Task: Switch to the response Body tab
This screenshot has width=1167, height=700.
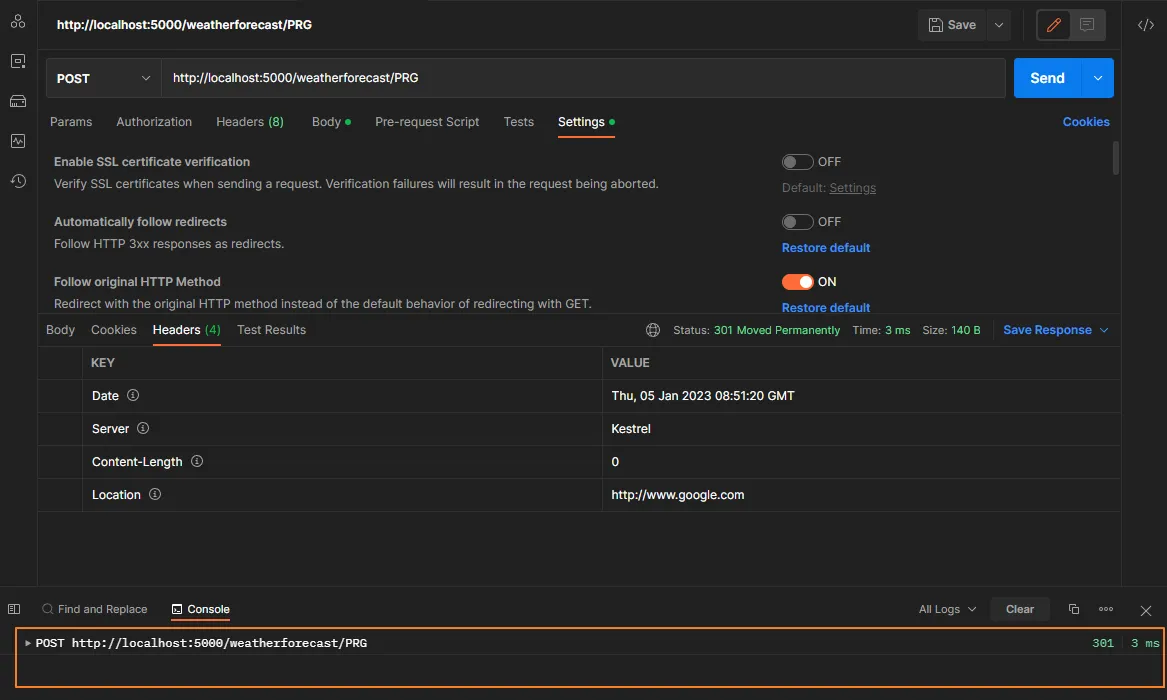Action: pyautogui.click(x=60, y=329)
